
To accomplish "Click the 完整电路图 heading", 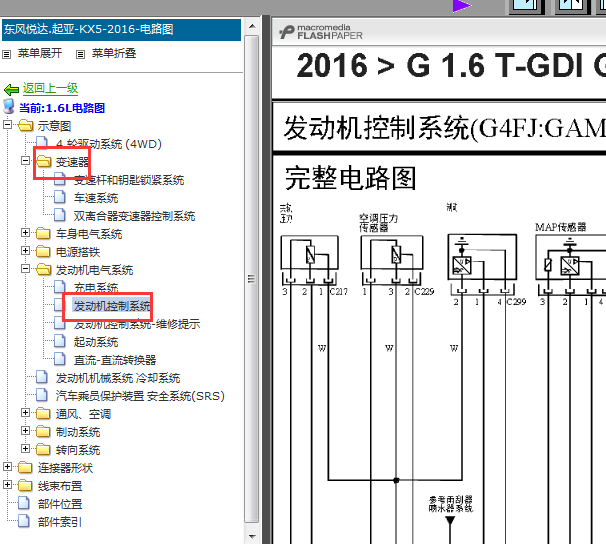I will tap(350, 178).
